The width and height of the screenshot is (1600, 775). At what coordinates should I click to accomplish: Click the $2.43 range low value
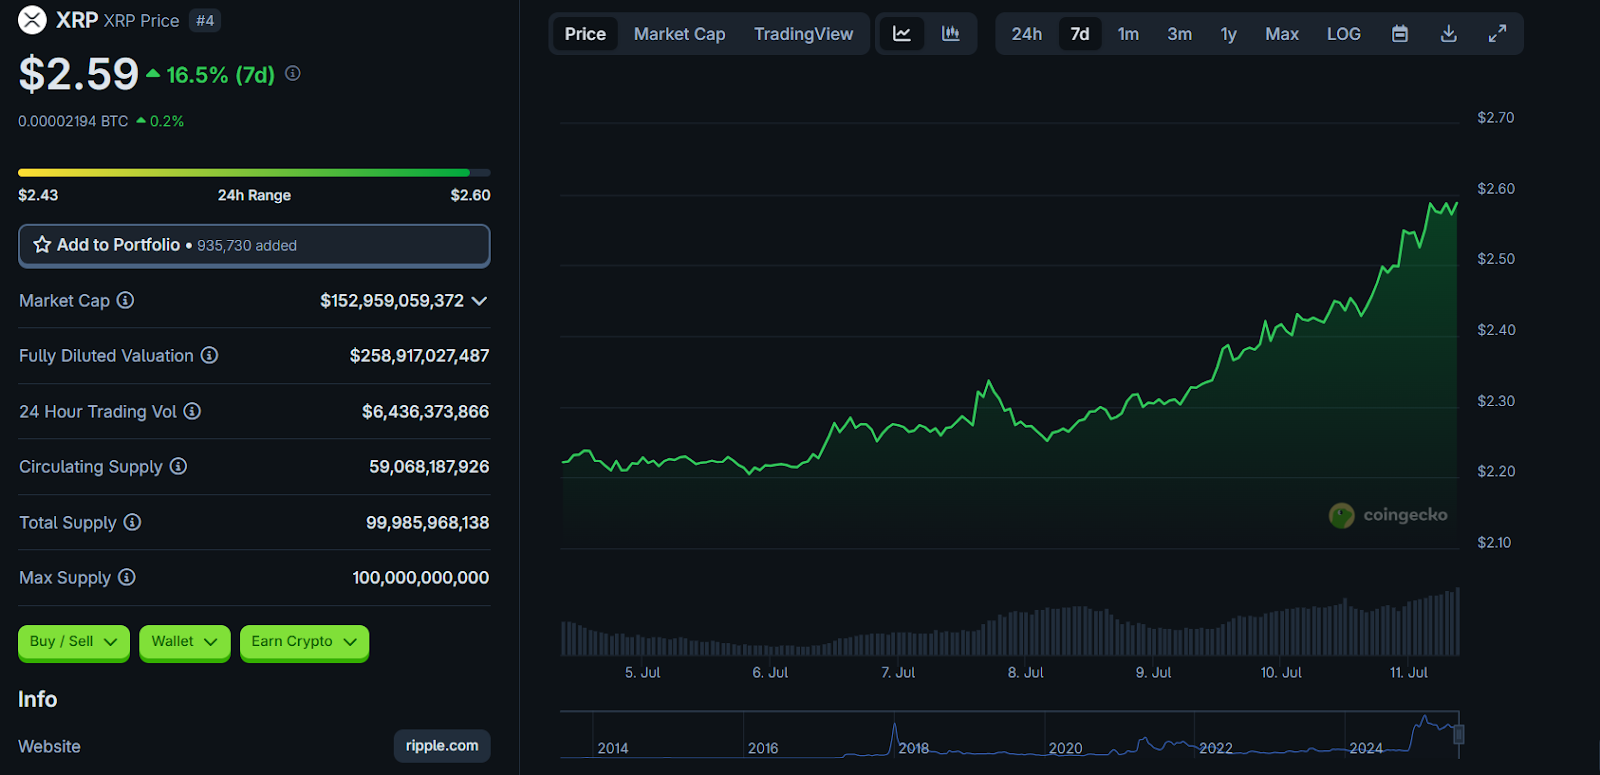coord(38,195)
